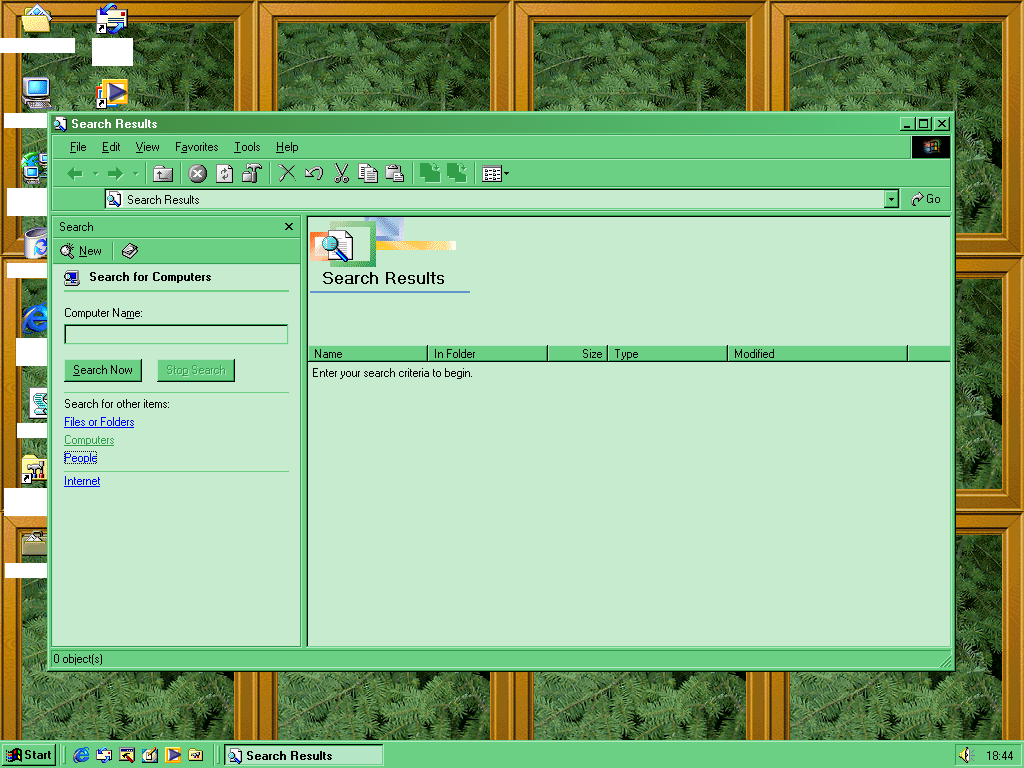Open the Views dropdown in the toolbar
Screen dimensions: 1024x768
click(x=495, y=174)
